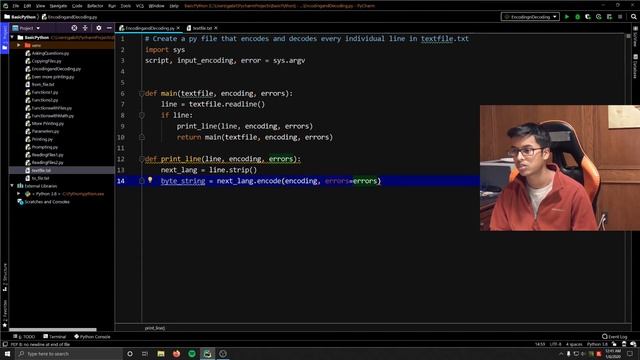Collapse the BasicPython root folder

click(13, 38)
